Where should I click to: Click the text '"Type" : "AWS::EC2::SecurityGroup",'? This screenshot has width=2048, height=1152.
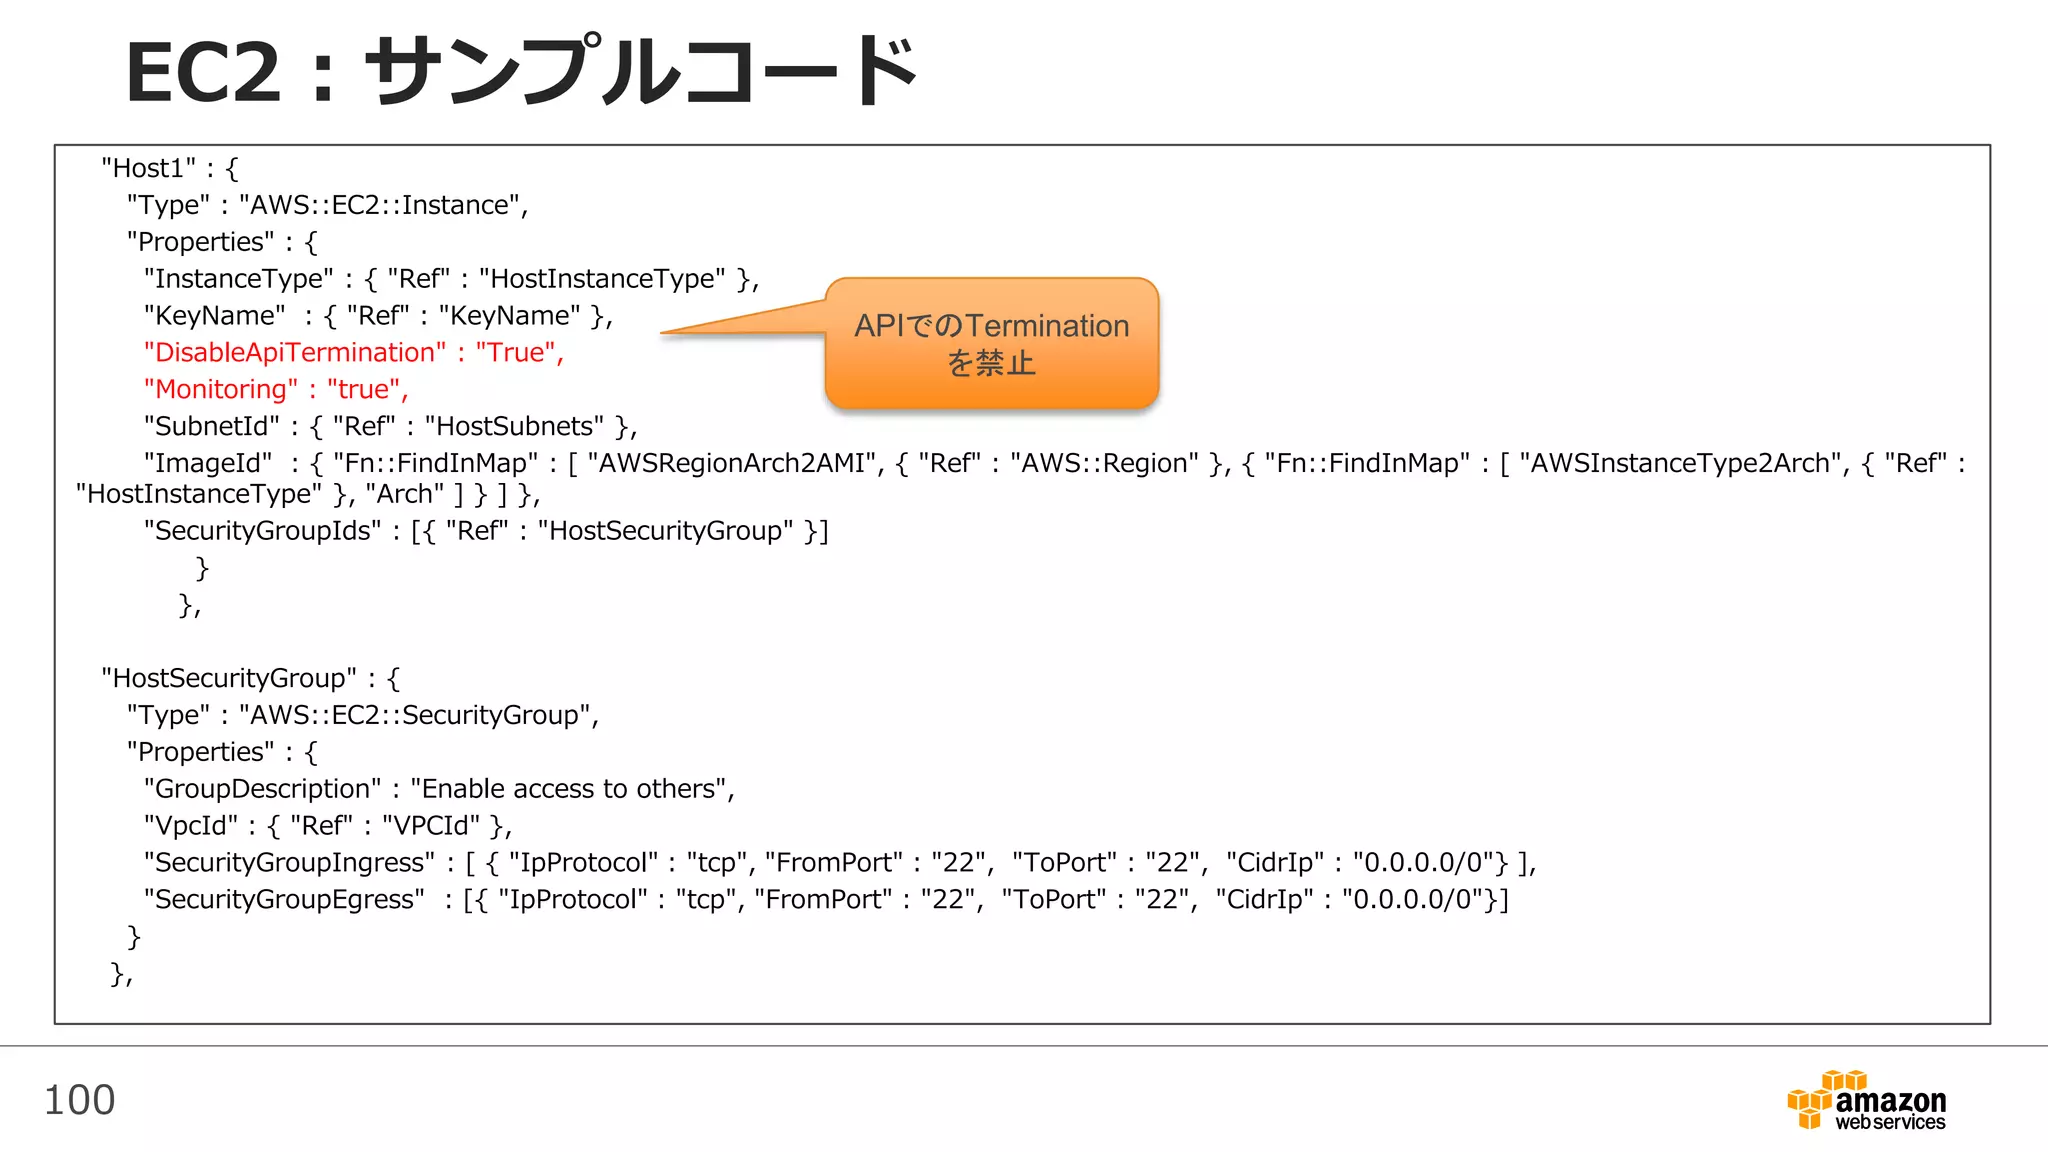[363, 715]
